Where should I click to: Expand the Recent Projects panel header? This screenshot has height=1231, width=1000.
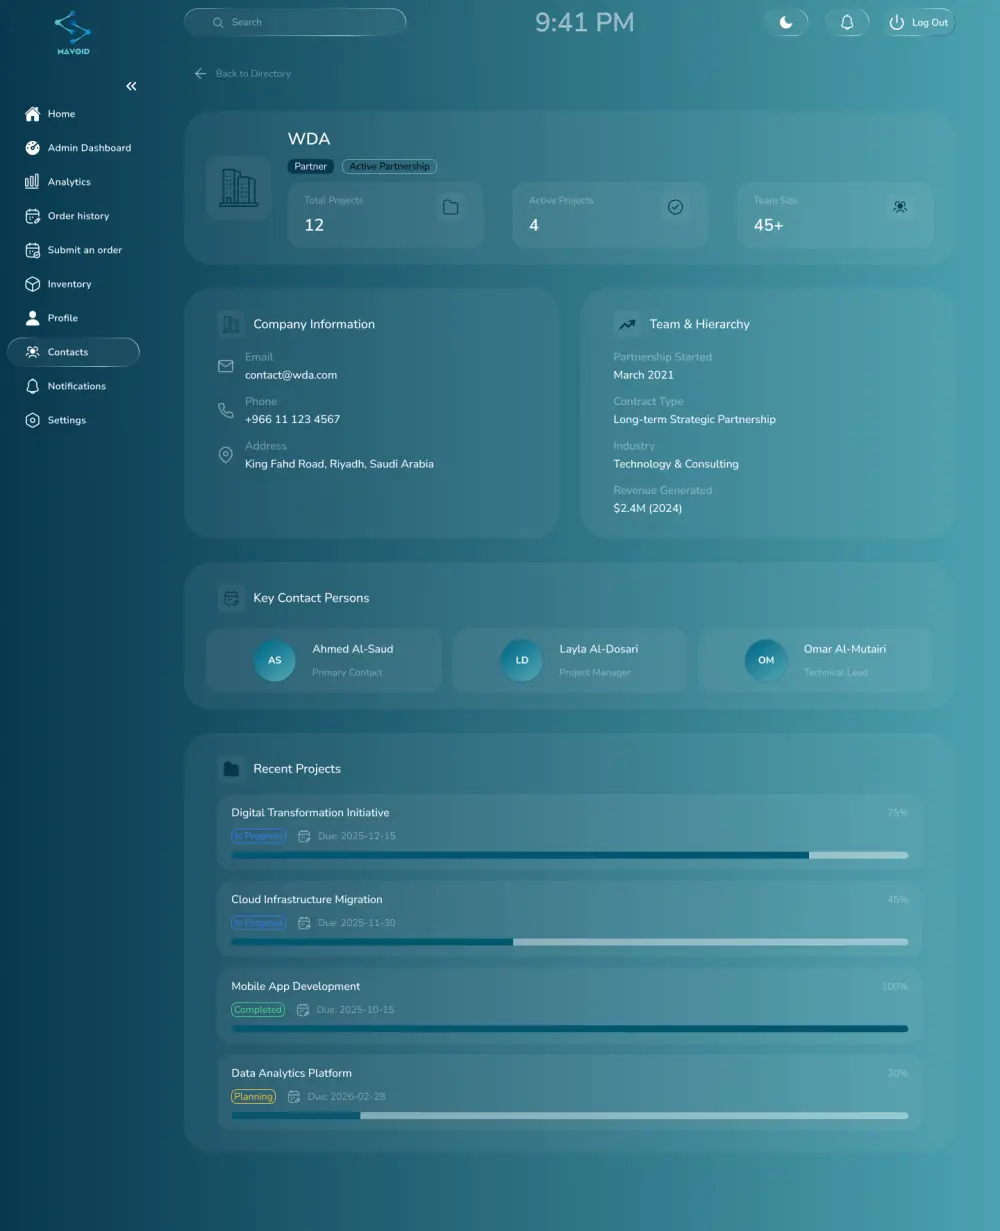tap(296, 768)
